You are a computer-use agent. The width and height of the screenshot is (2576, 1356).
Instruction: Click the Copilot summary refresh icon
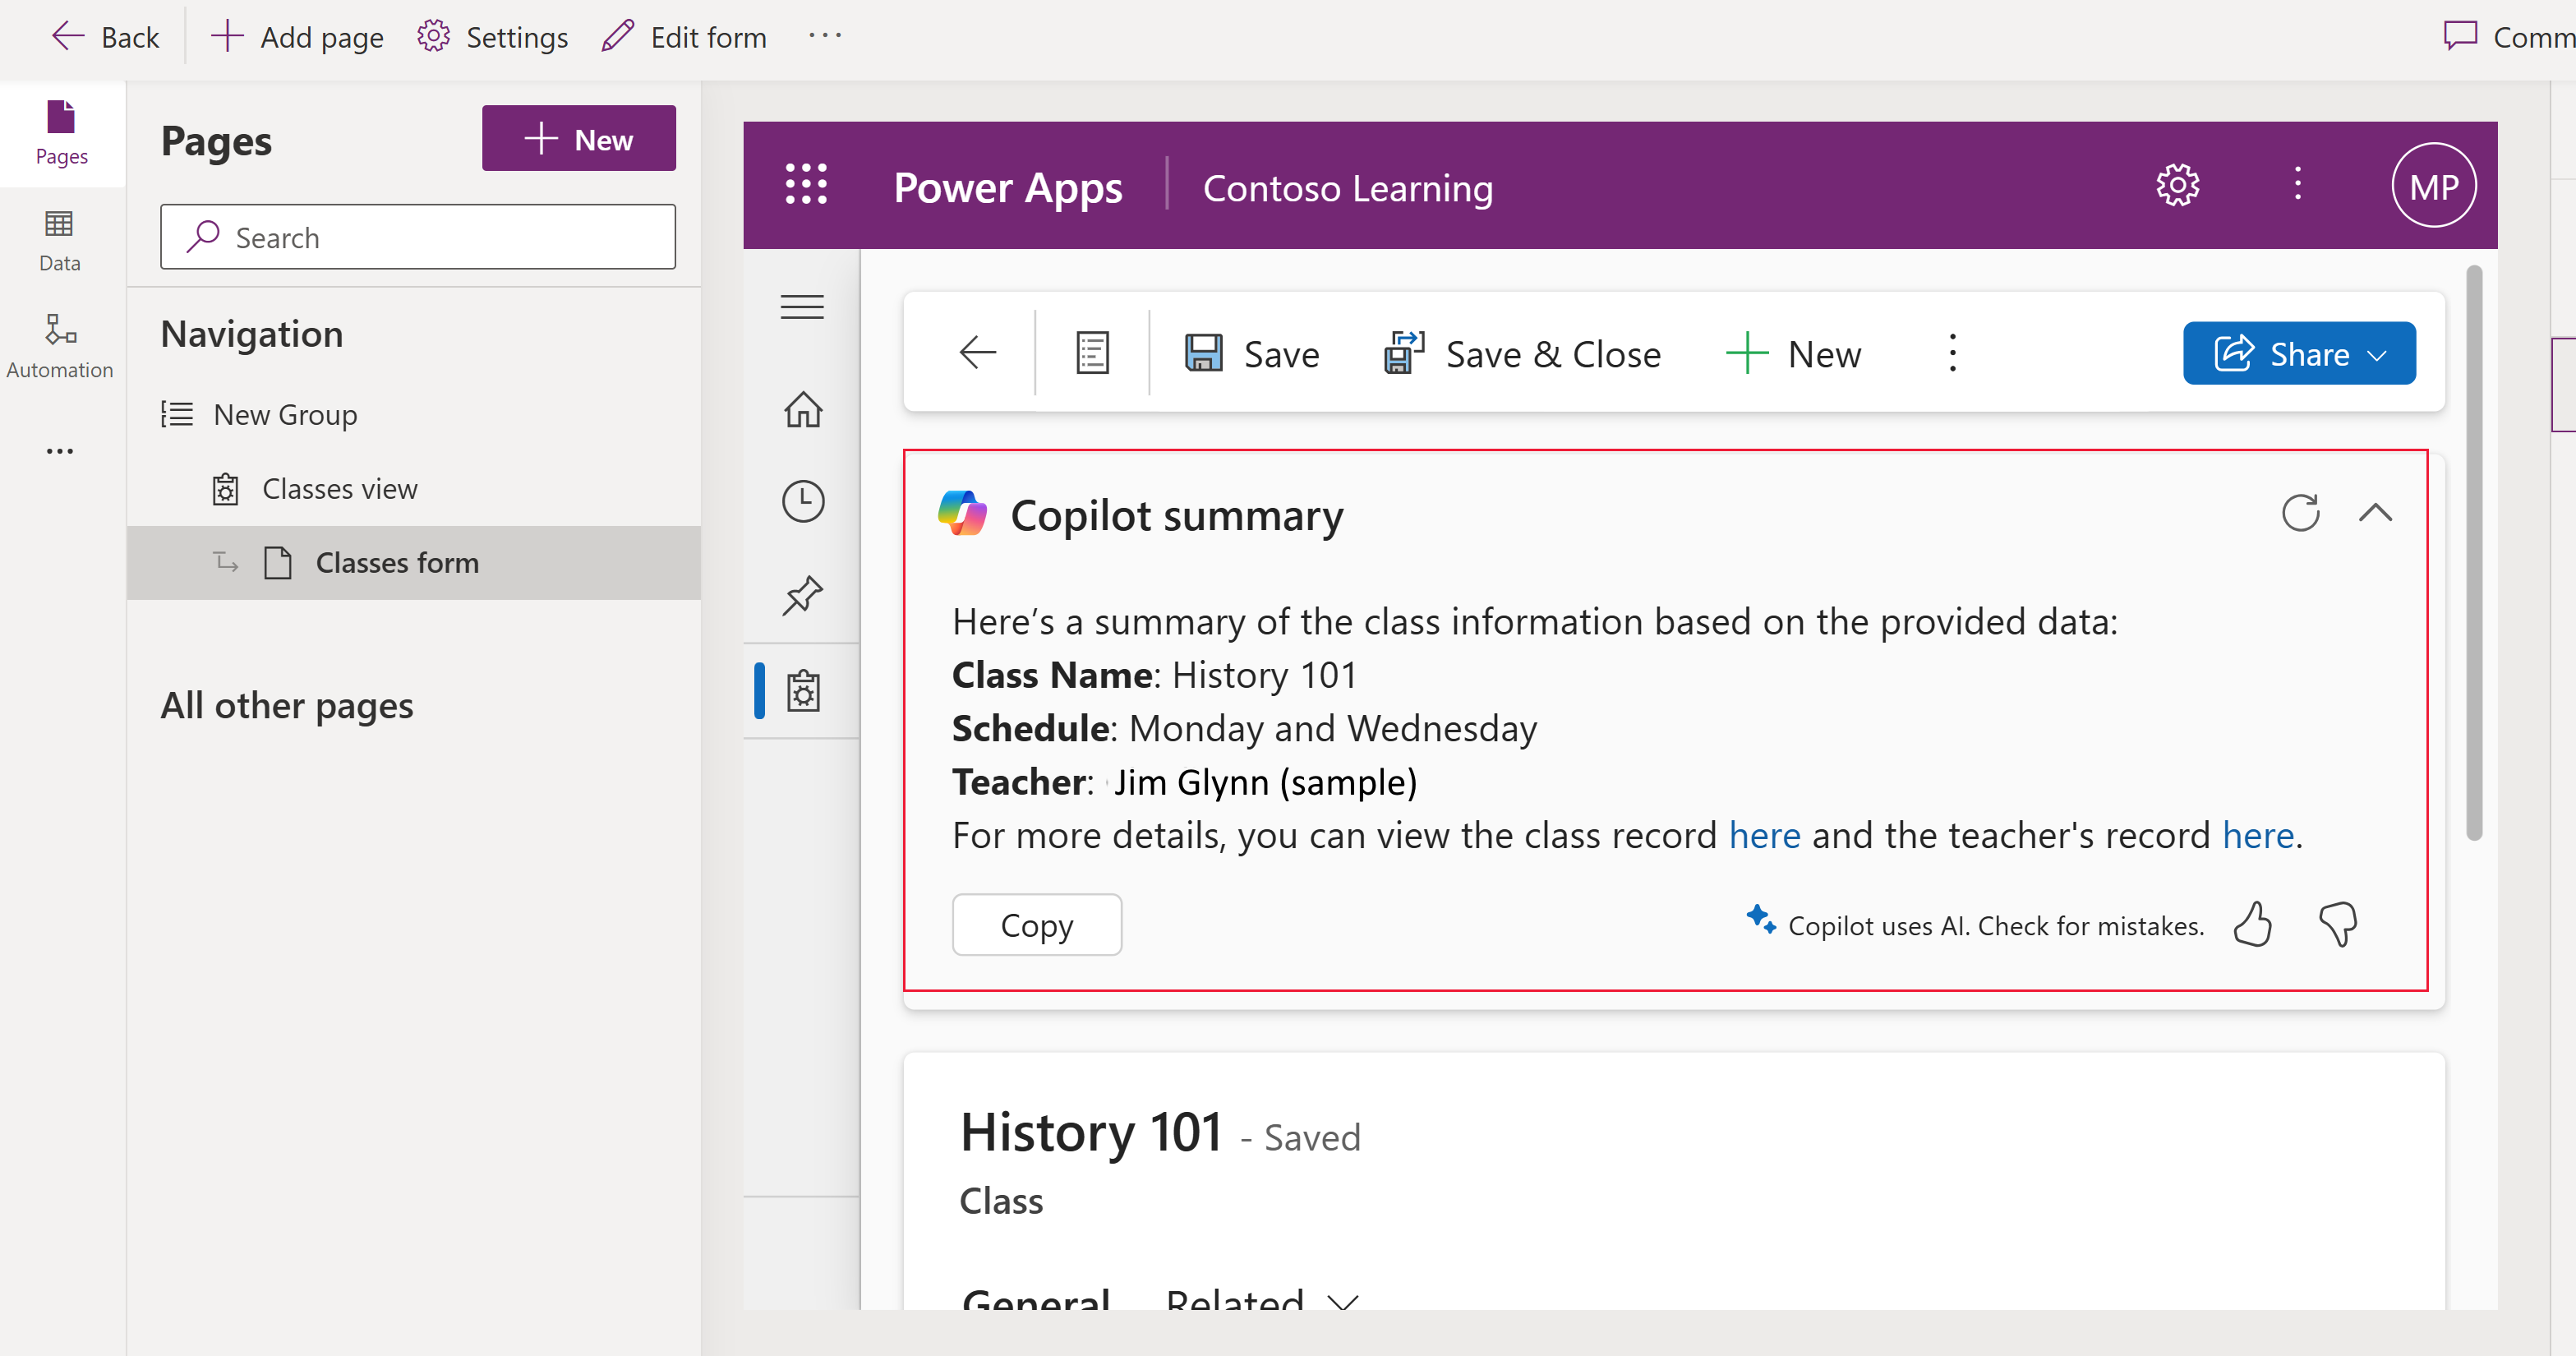click(x=2300, y=511)
